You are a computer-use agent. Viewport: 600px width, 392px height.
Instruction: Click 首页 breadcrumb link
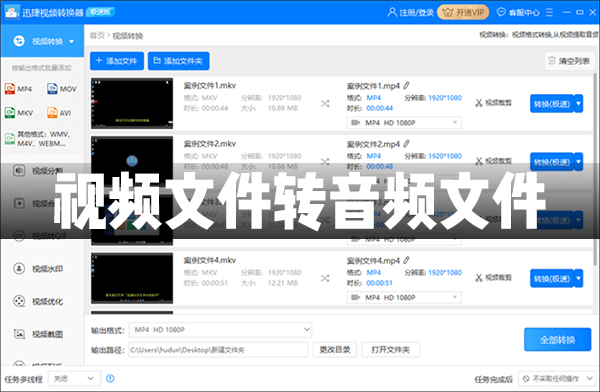[97, 36]
